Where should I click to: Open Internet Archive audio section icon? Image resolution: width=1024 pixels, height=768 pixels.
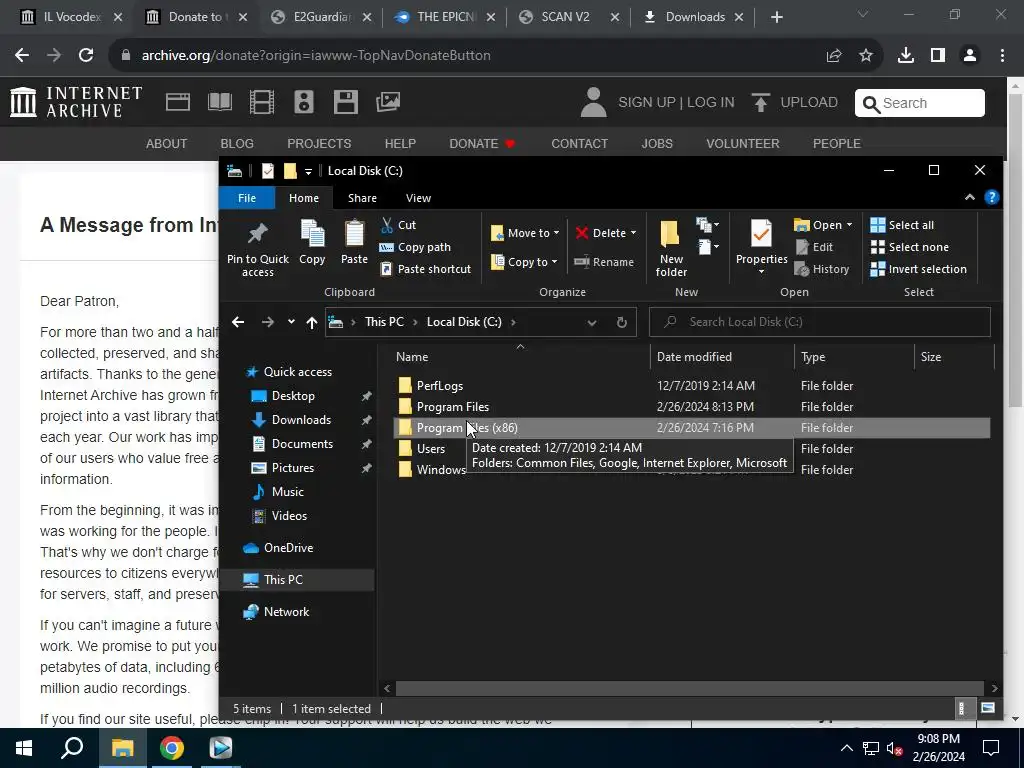click(304, 103)
